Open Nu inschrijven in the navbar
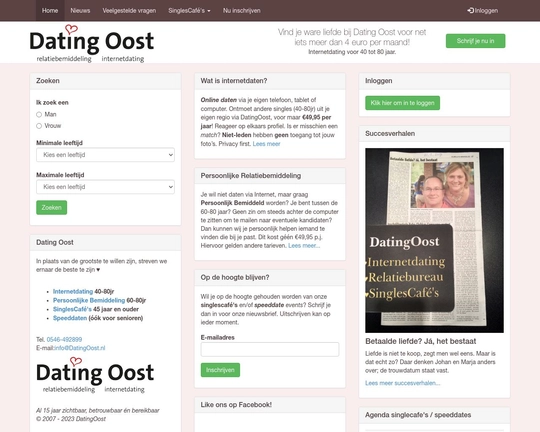 (241, 11)
